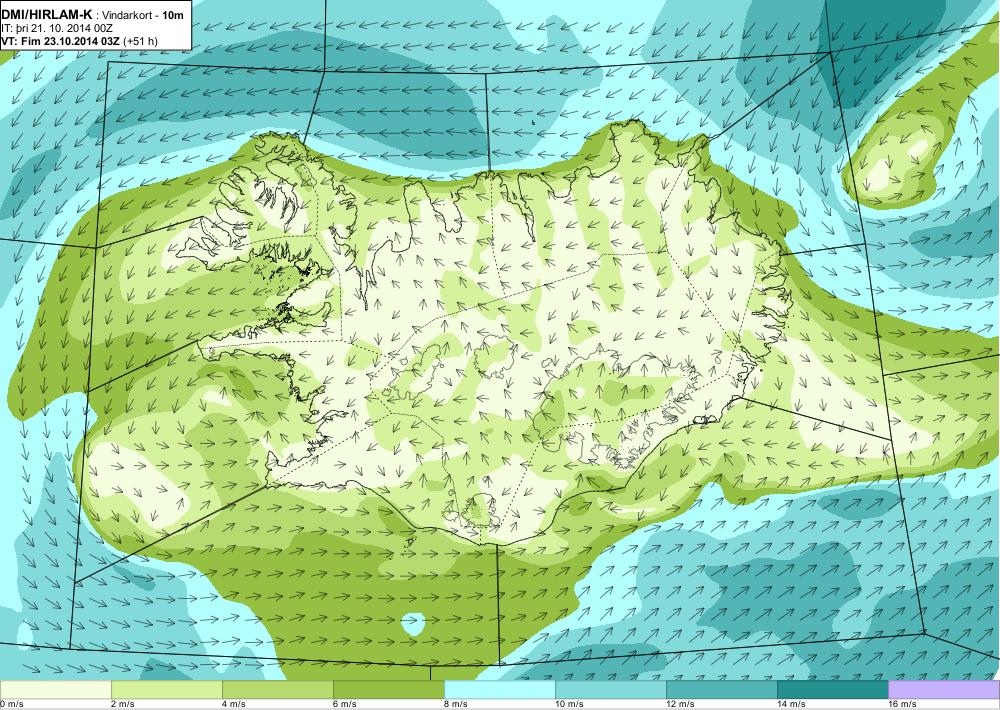The image size is (1000, 710).
Task: Click the dark teal 14–16 m/s legend swatch
Action: click(832, 690)
